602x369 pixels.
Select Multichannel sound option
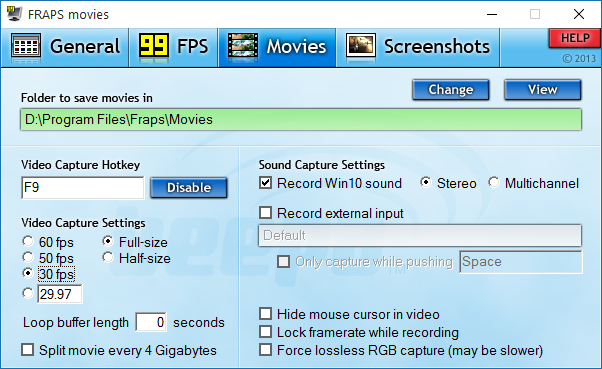[x=494, y=182]
